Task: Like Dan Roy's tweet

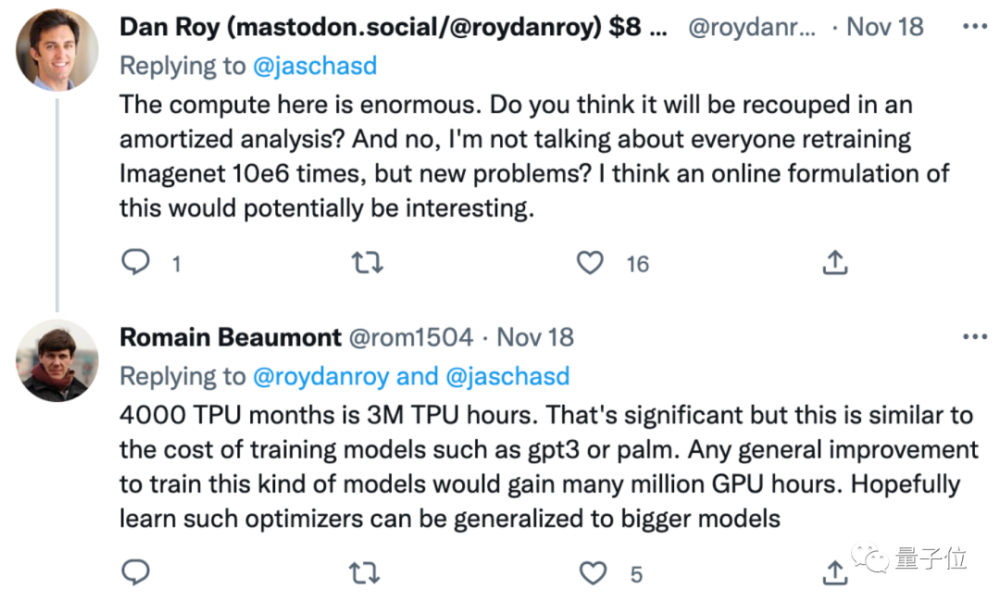Action: [590, 262]
